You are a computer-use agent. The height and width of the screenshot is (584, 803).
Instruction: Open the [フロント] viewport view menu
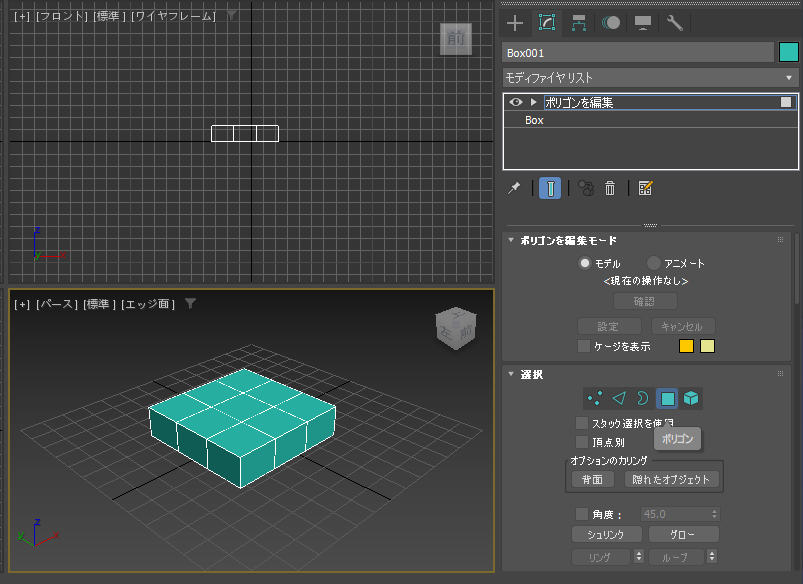click(61, 16)
